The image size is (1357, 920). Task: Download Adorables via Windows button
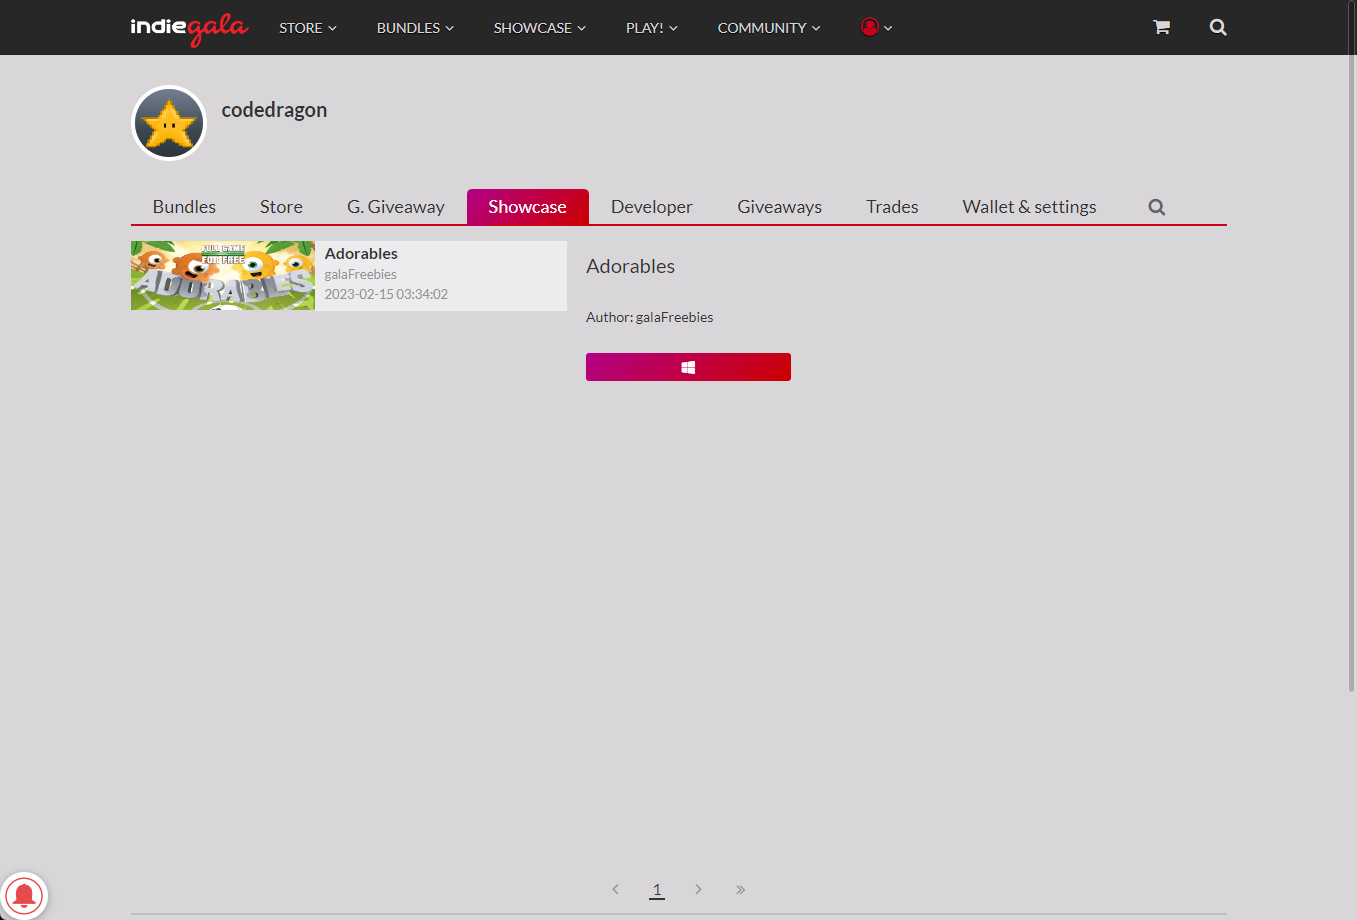pos(688,367)
